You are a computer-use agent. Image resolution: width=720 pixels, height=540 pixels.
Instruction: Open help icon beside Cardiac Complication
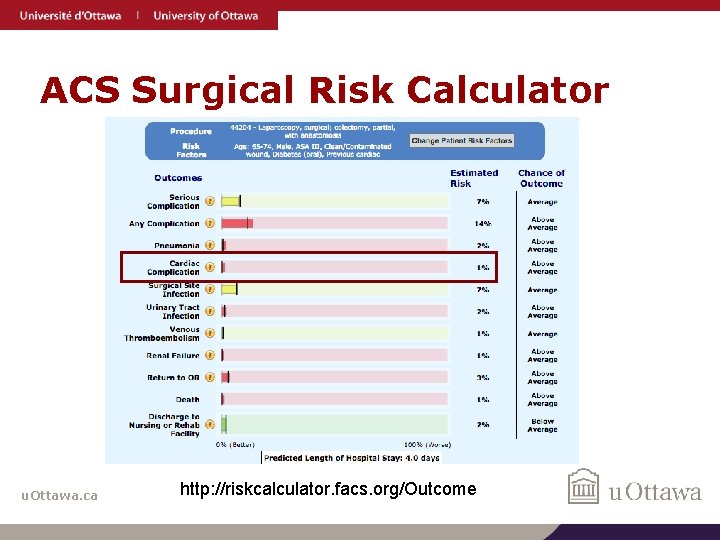(210, 267)
